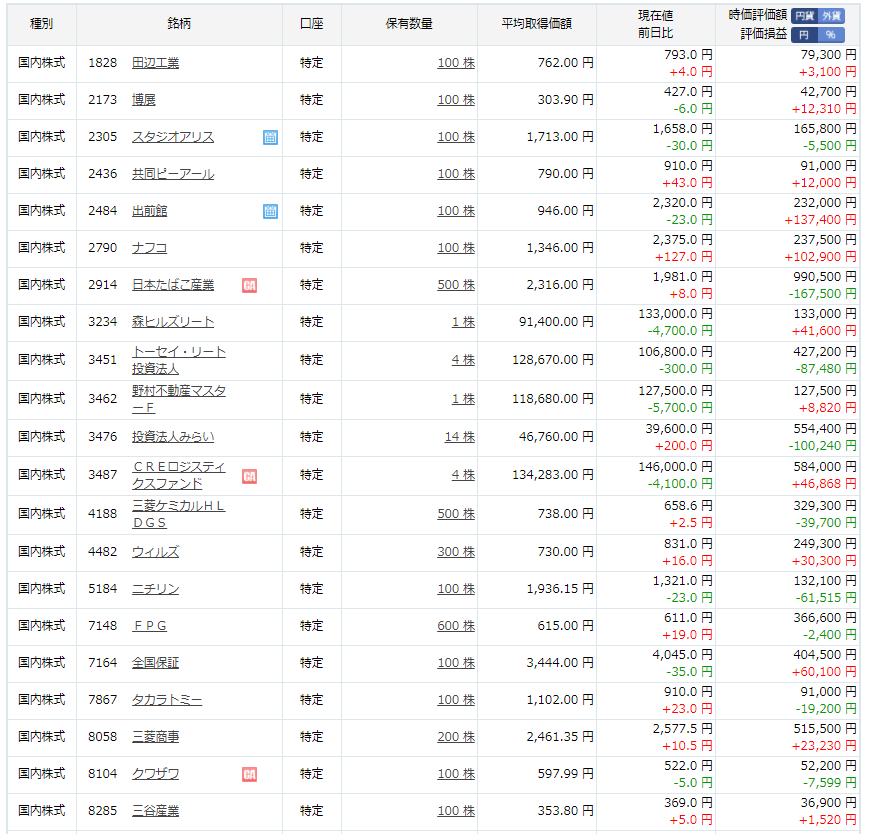
Task: Open the ナフコ stock link
Action: (150, 248)
